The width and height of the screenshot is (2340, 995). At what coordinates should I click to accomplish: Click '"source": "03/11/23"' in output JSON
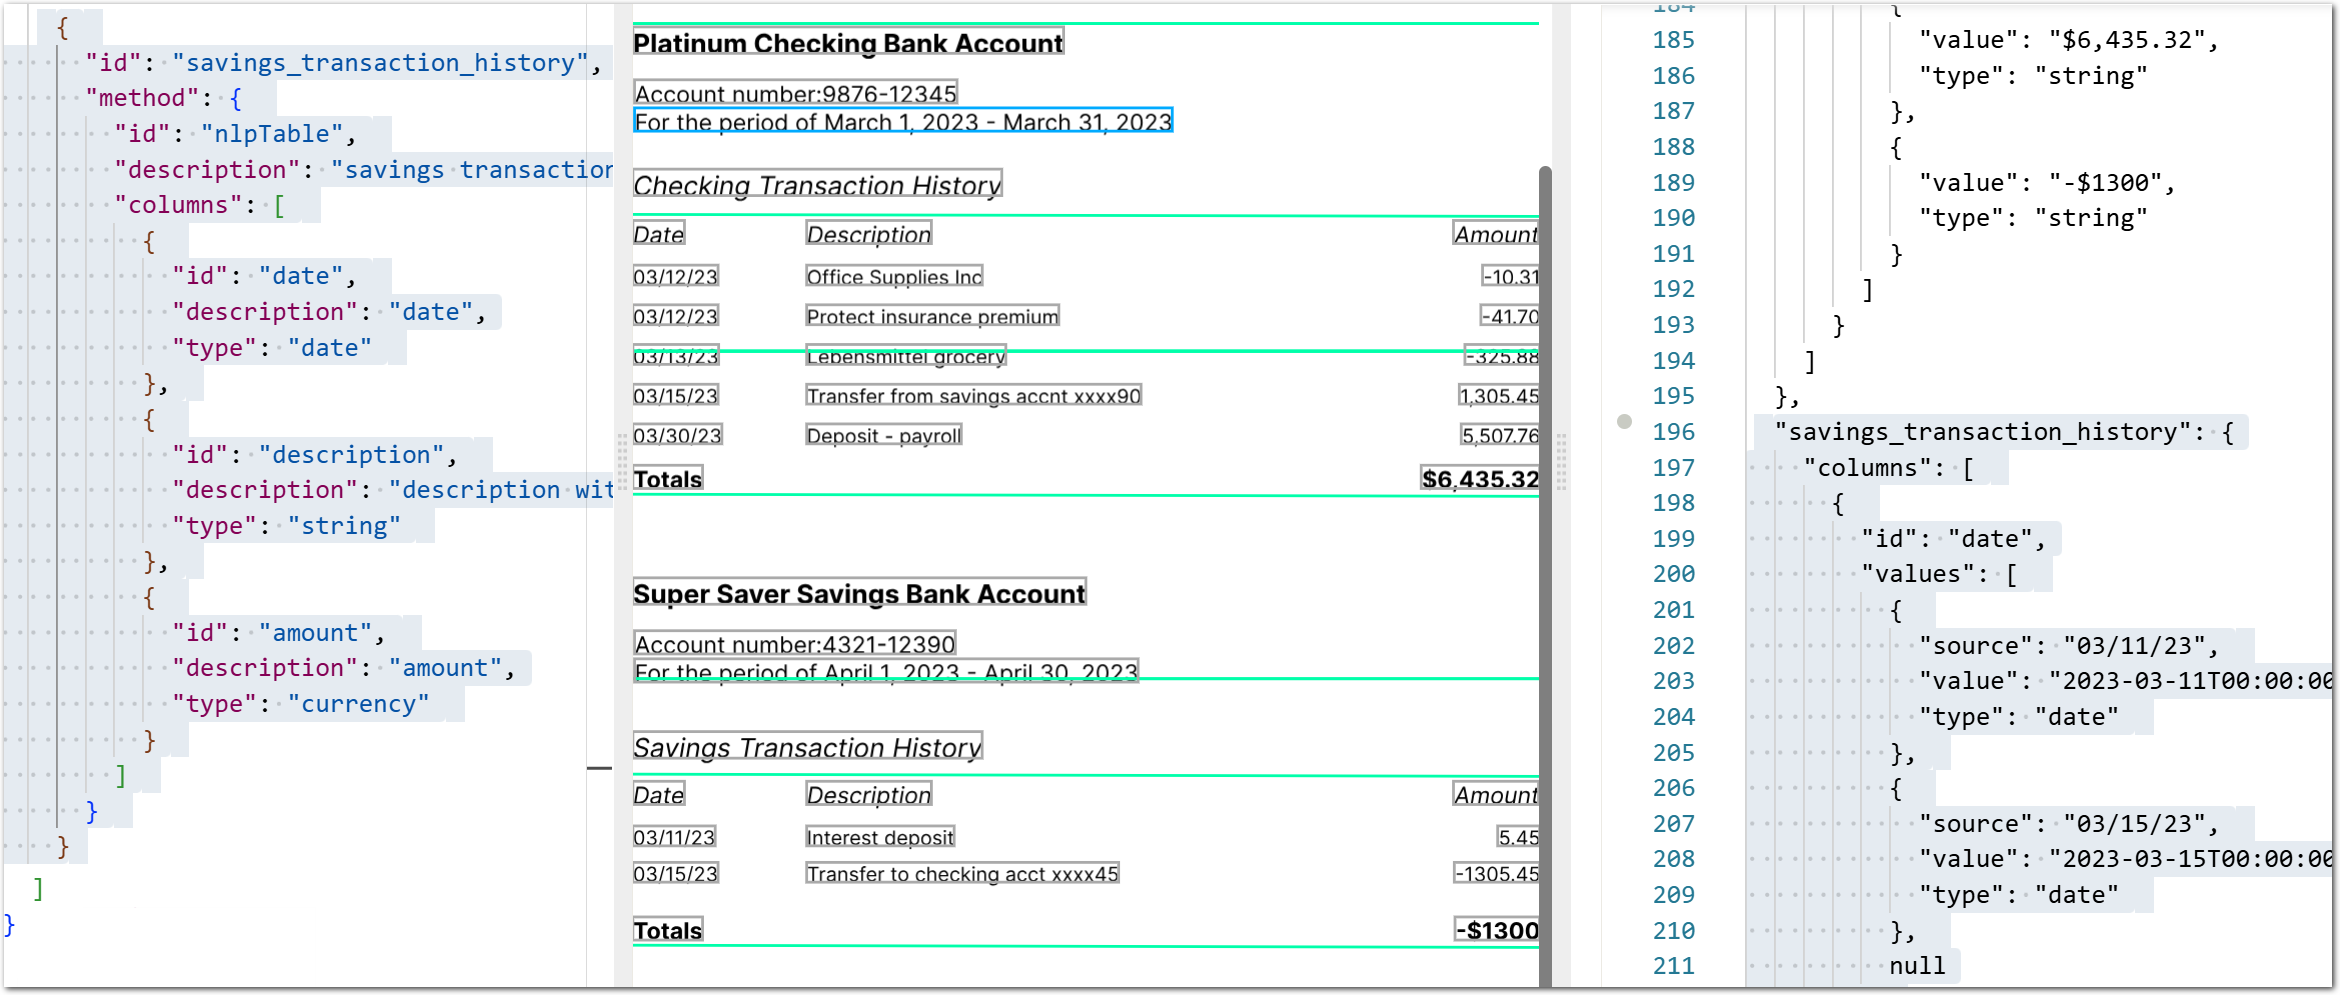coord(2062,646)
